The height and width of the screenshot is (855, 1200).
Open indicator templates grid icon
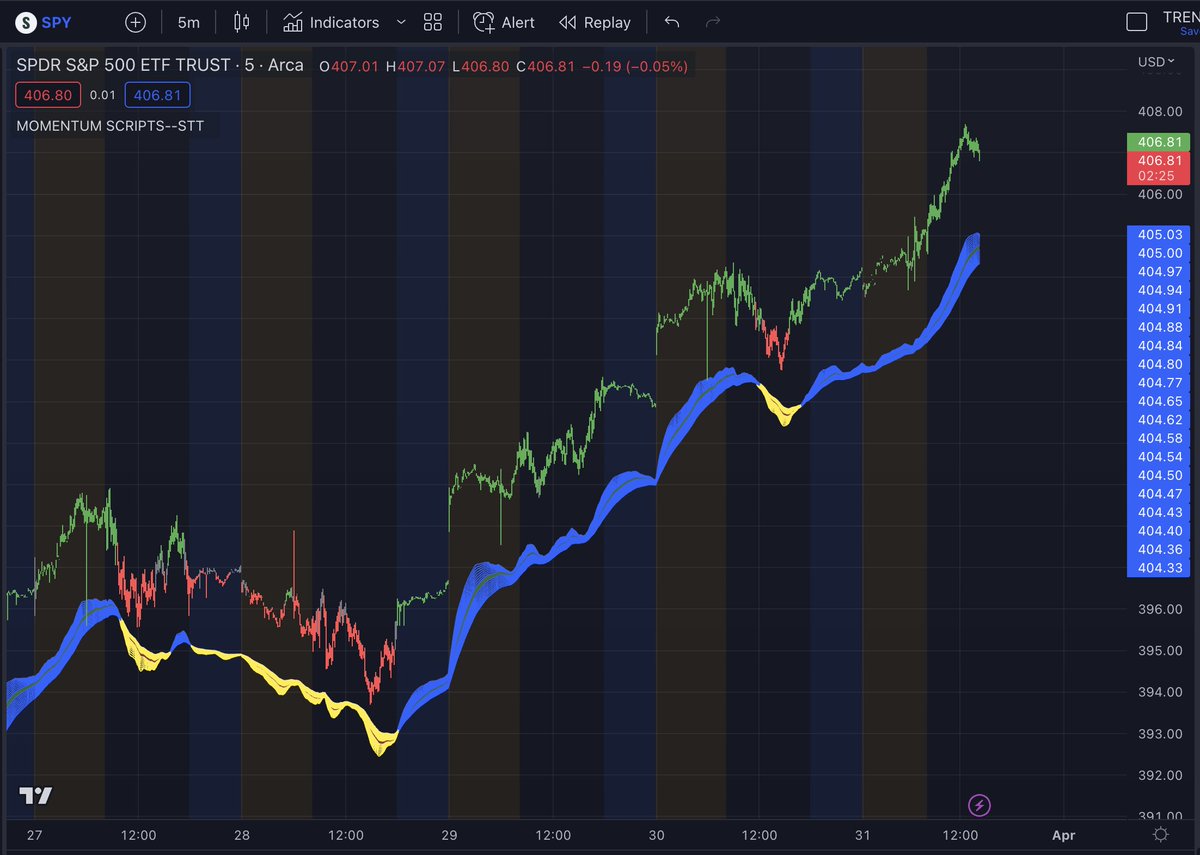click(x=433, y=22)
